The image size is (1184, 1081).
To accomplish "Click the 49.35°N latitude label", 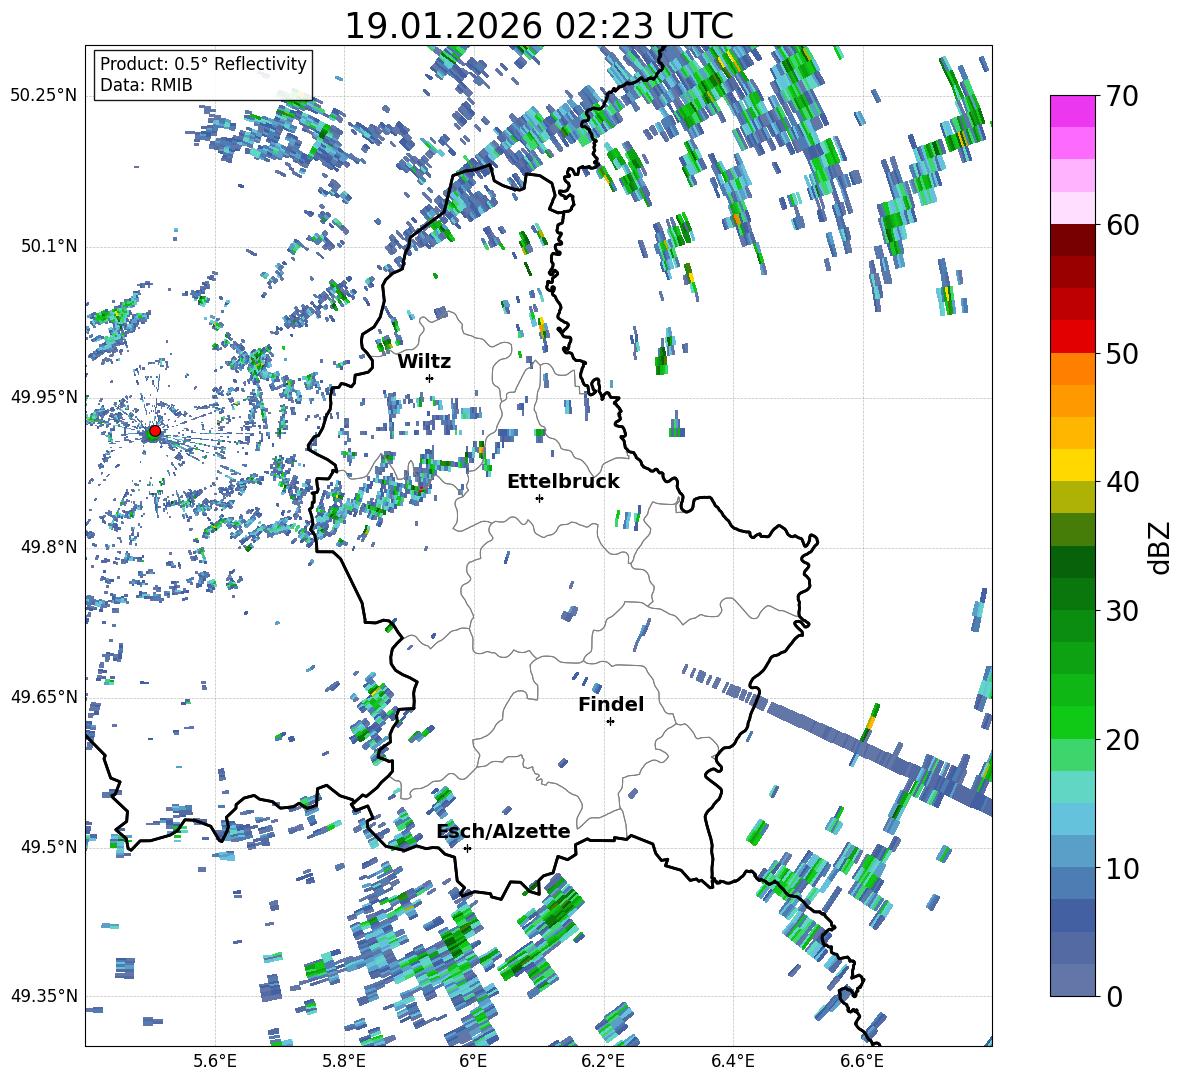I will (44, 996).
